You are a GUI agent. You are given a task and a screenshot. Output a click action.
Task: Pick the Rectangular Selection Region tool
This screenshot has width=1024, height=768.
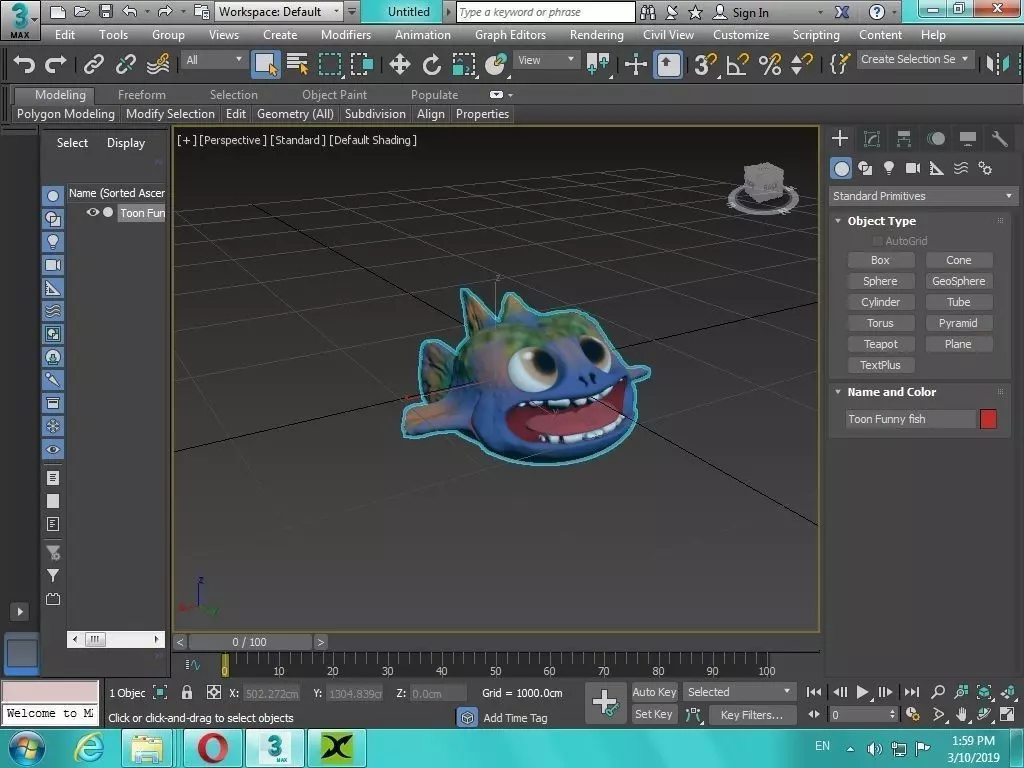[x=330, y=64]
